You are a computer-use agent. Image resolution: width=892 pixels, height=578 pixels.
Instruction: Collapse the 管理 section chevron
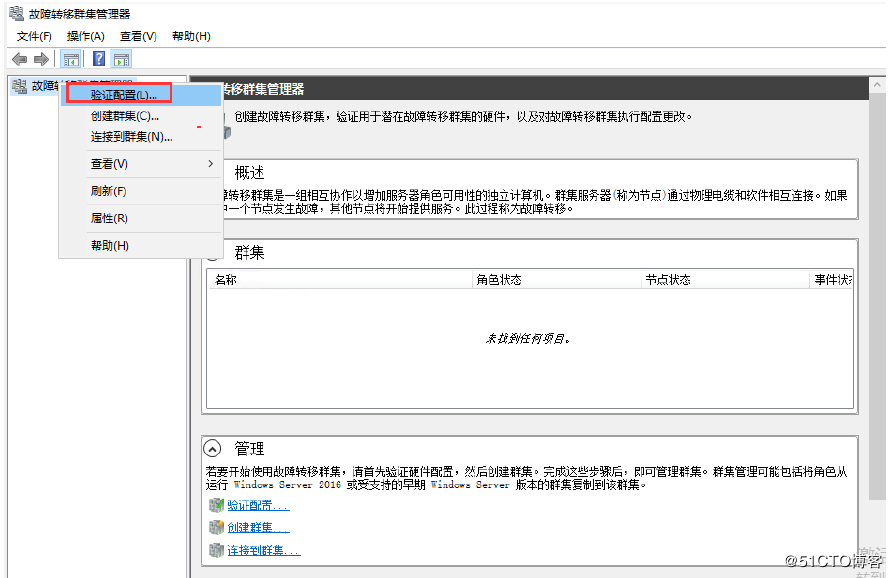(212, 448)
